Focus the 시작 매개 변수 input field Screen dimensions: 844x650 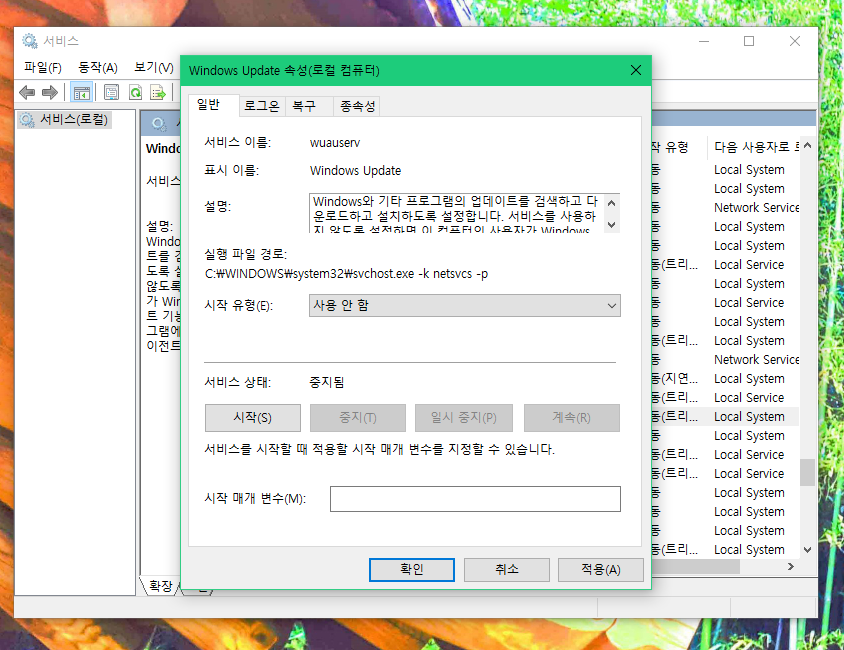(475, 499)
